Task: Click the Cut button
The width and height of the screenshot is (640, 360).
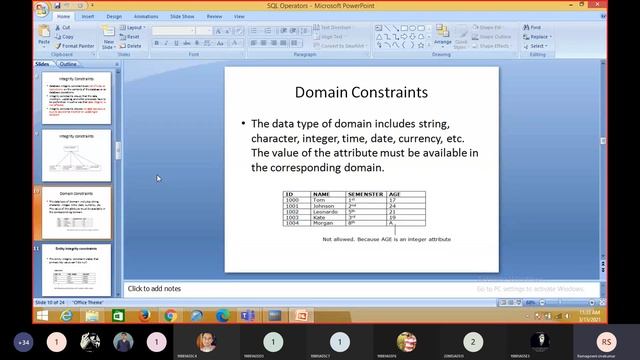Action: pos(63,27)
